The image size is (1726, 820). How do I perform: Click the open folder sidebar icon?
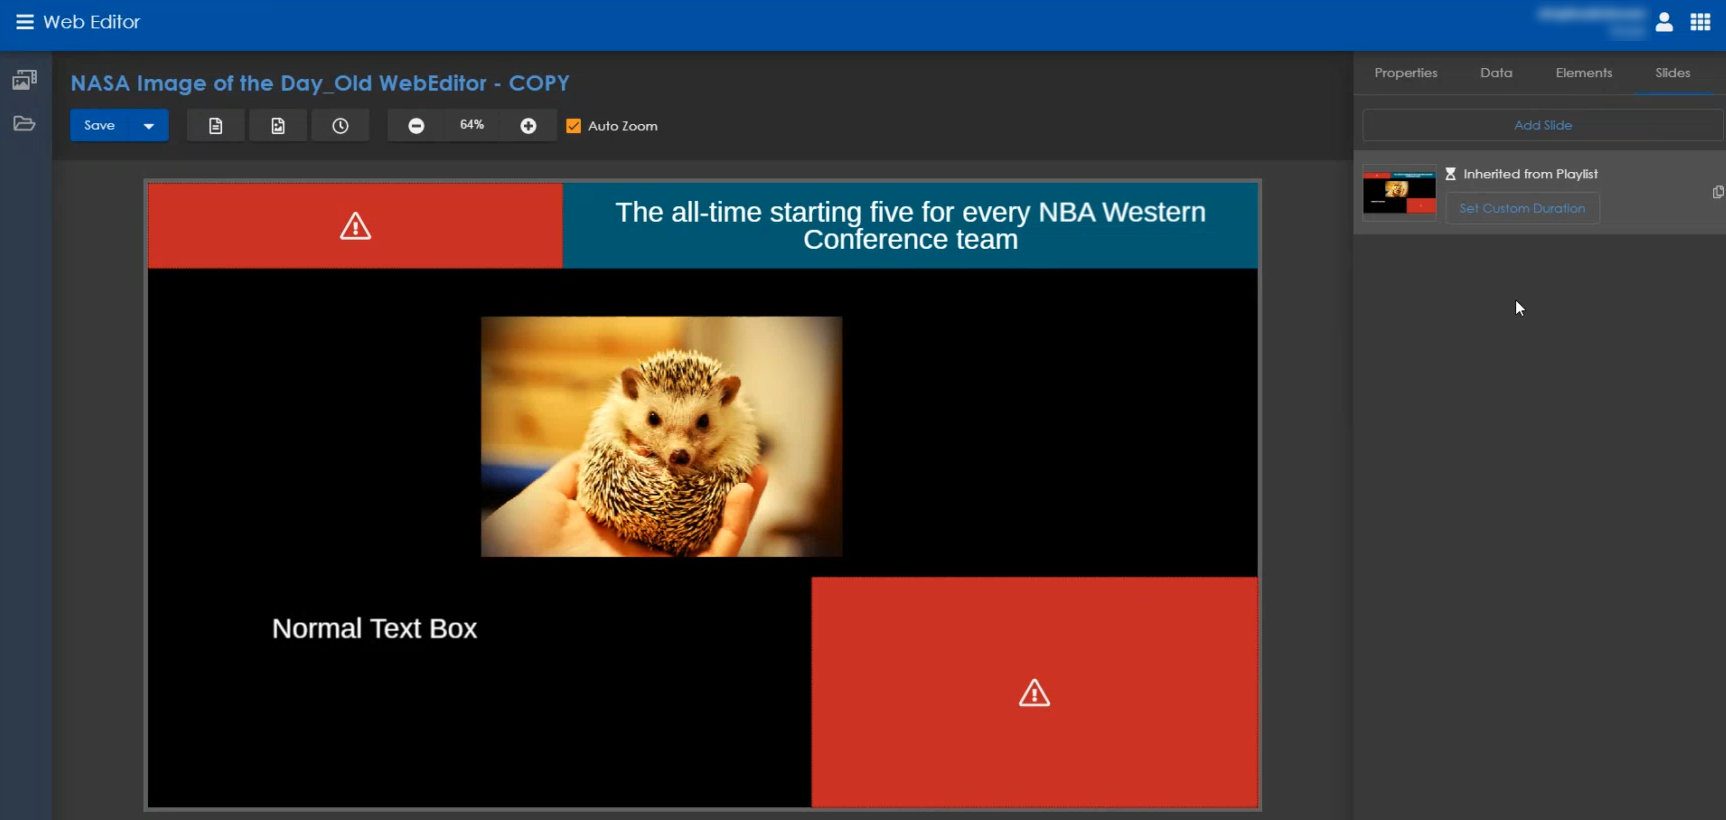(x=24, y=124)
